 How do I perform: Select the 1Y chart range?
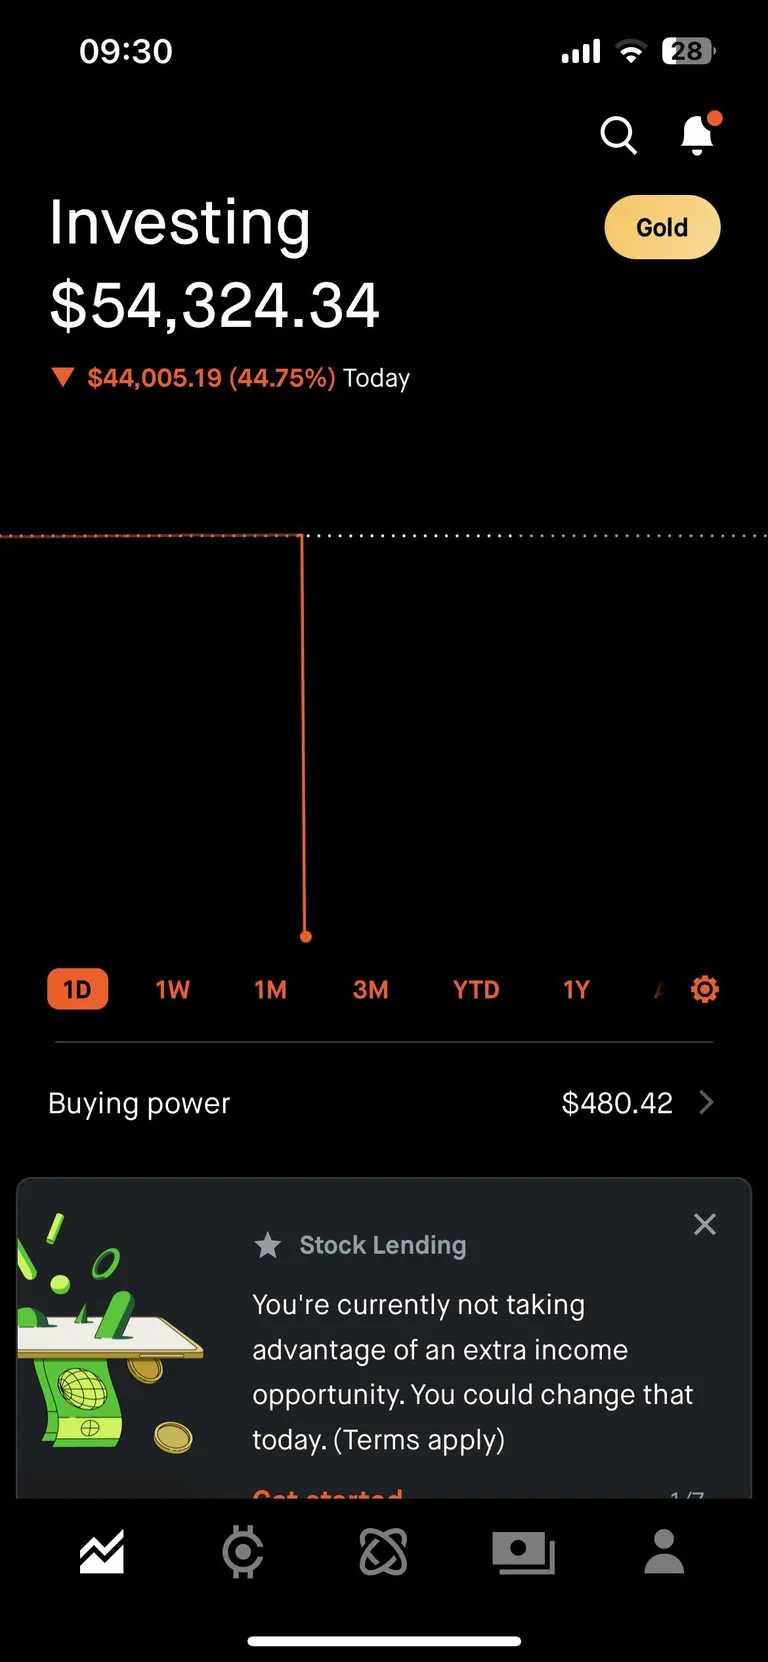(x=576, y=990)
